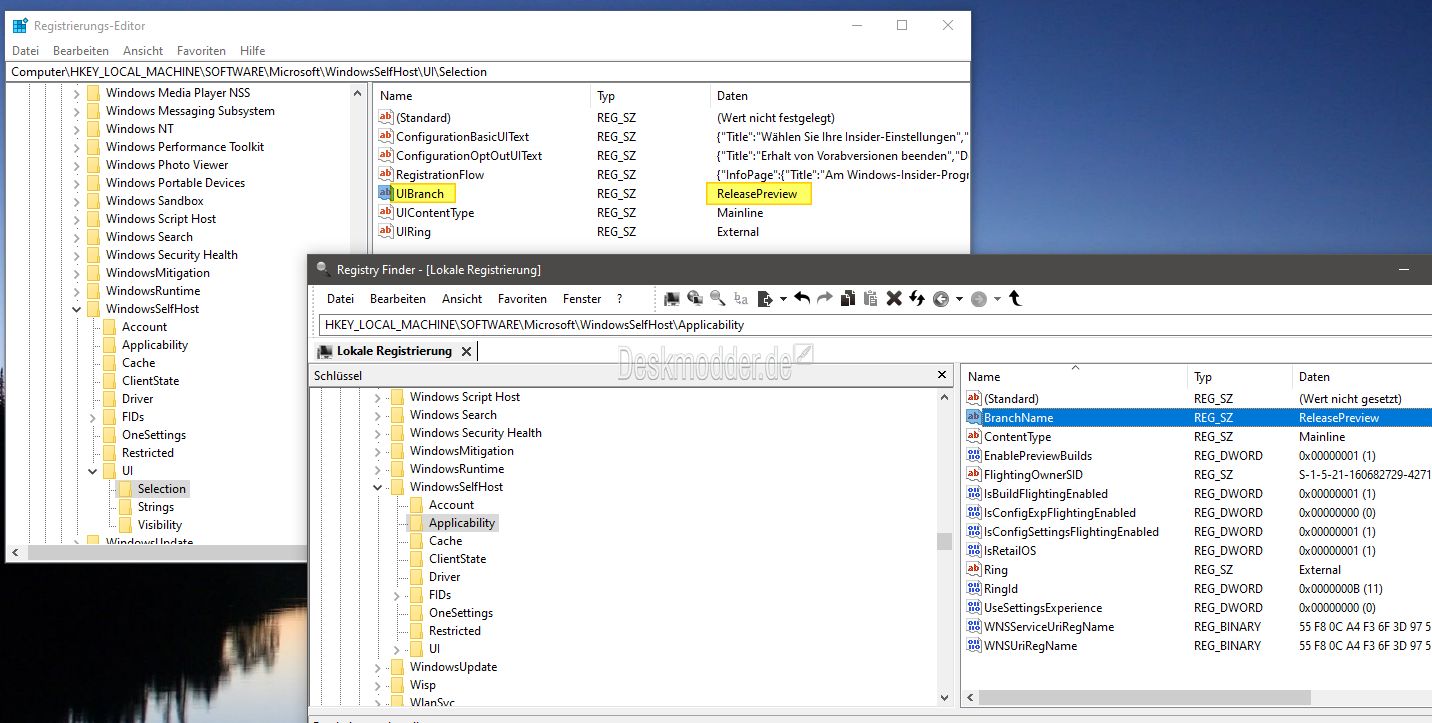The height and width of the screenshot is (723, 1432).
Task: Open the dropdown arrow beside the import/export icon
Action: coord(783,299)
